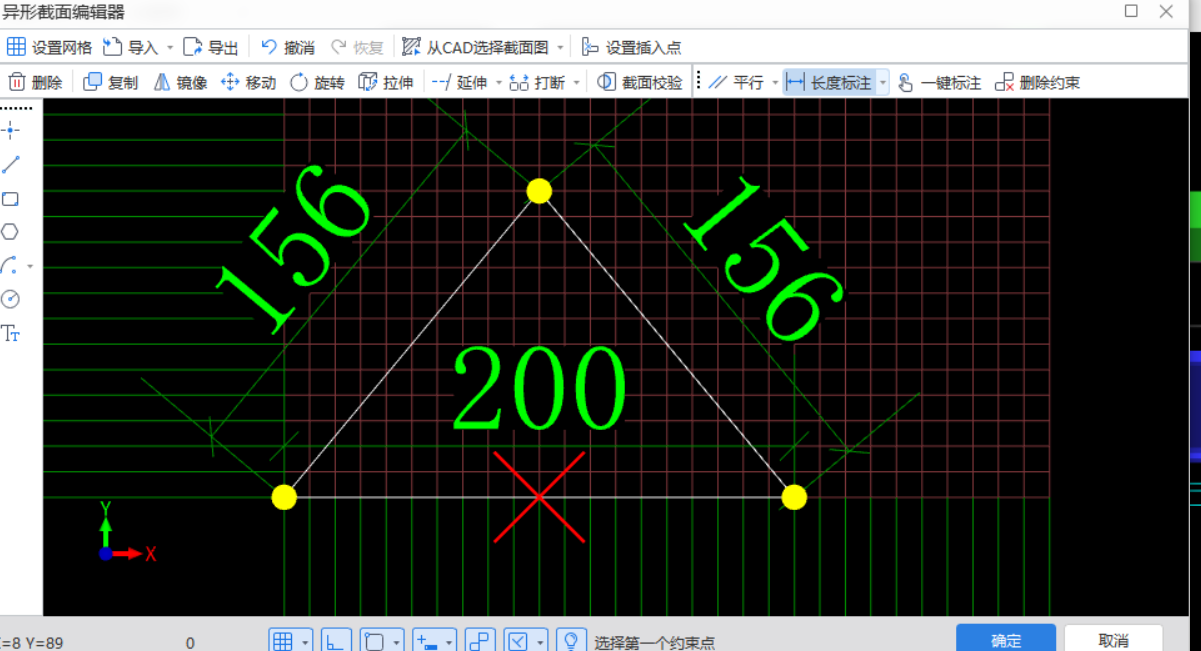
Task: Toggle the bottom-bar box with diagonal arrow
Action: click(x=518, y=641)
